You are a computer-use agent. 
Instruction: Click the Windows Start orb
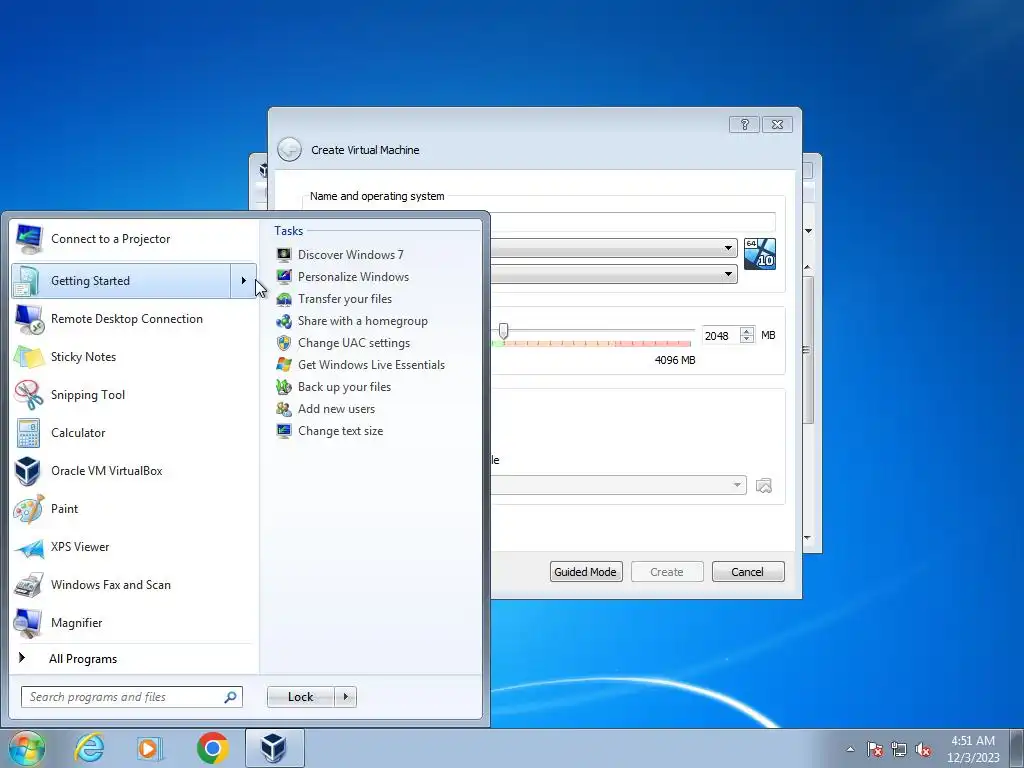pos(27,748)
